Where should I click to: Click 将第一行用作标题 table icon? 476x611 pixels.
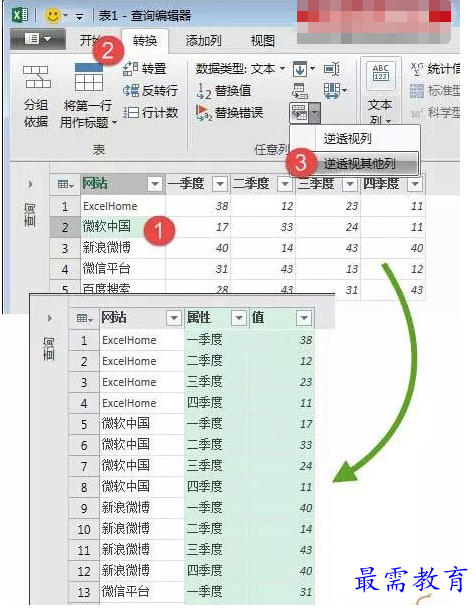point(89,77)
